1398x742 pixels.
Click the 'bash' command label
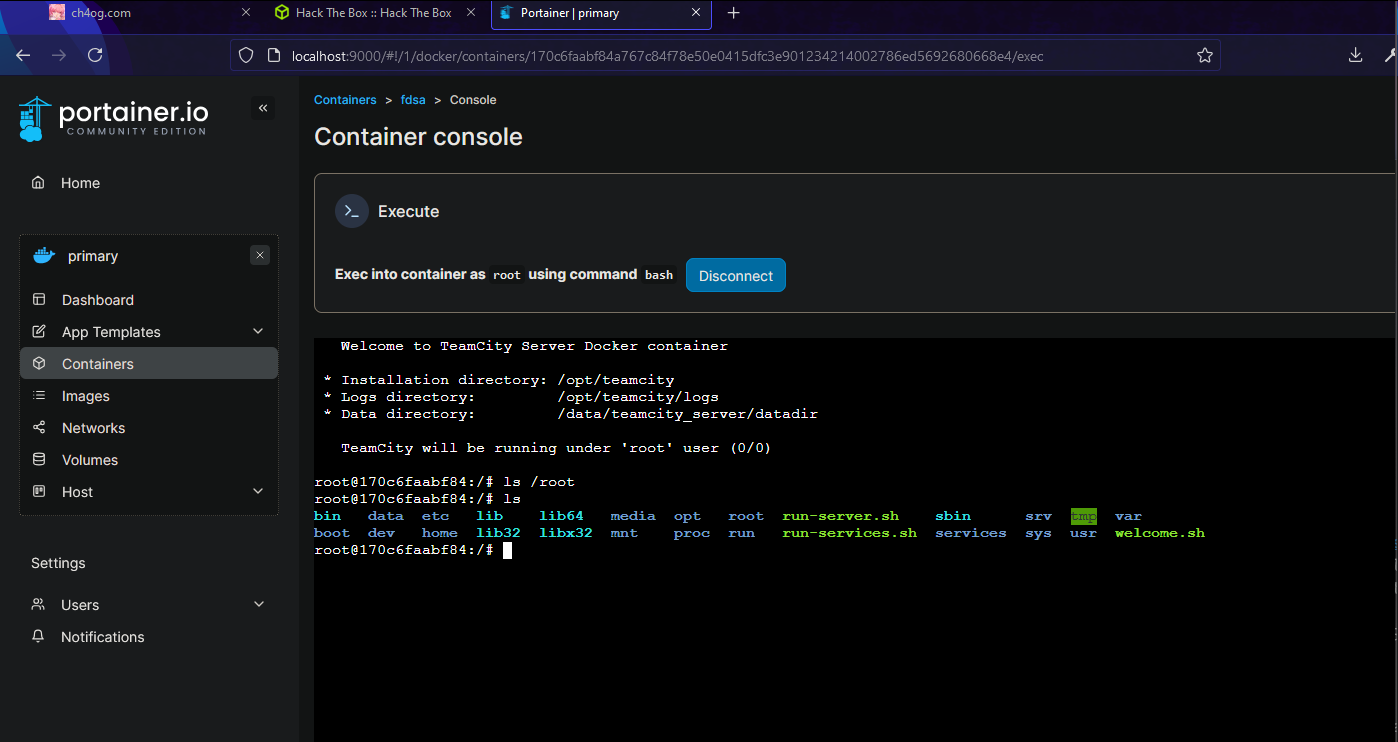[659, 275]
